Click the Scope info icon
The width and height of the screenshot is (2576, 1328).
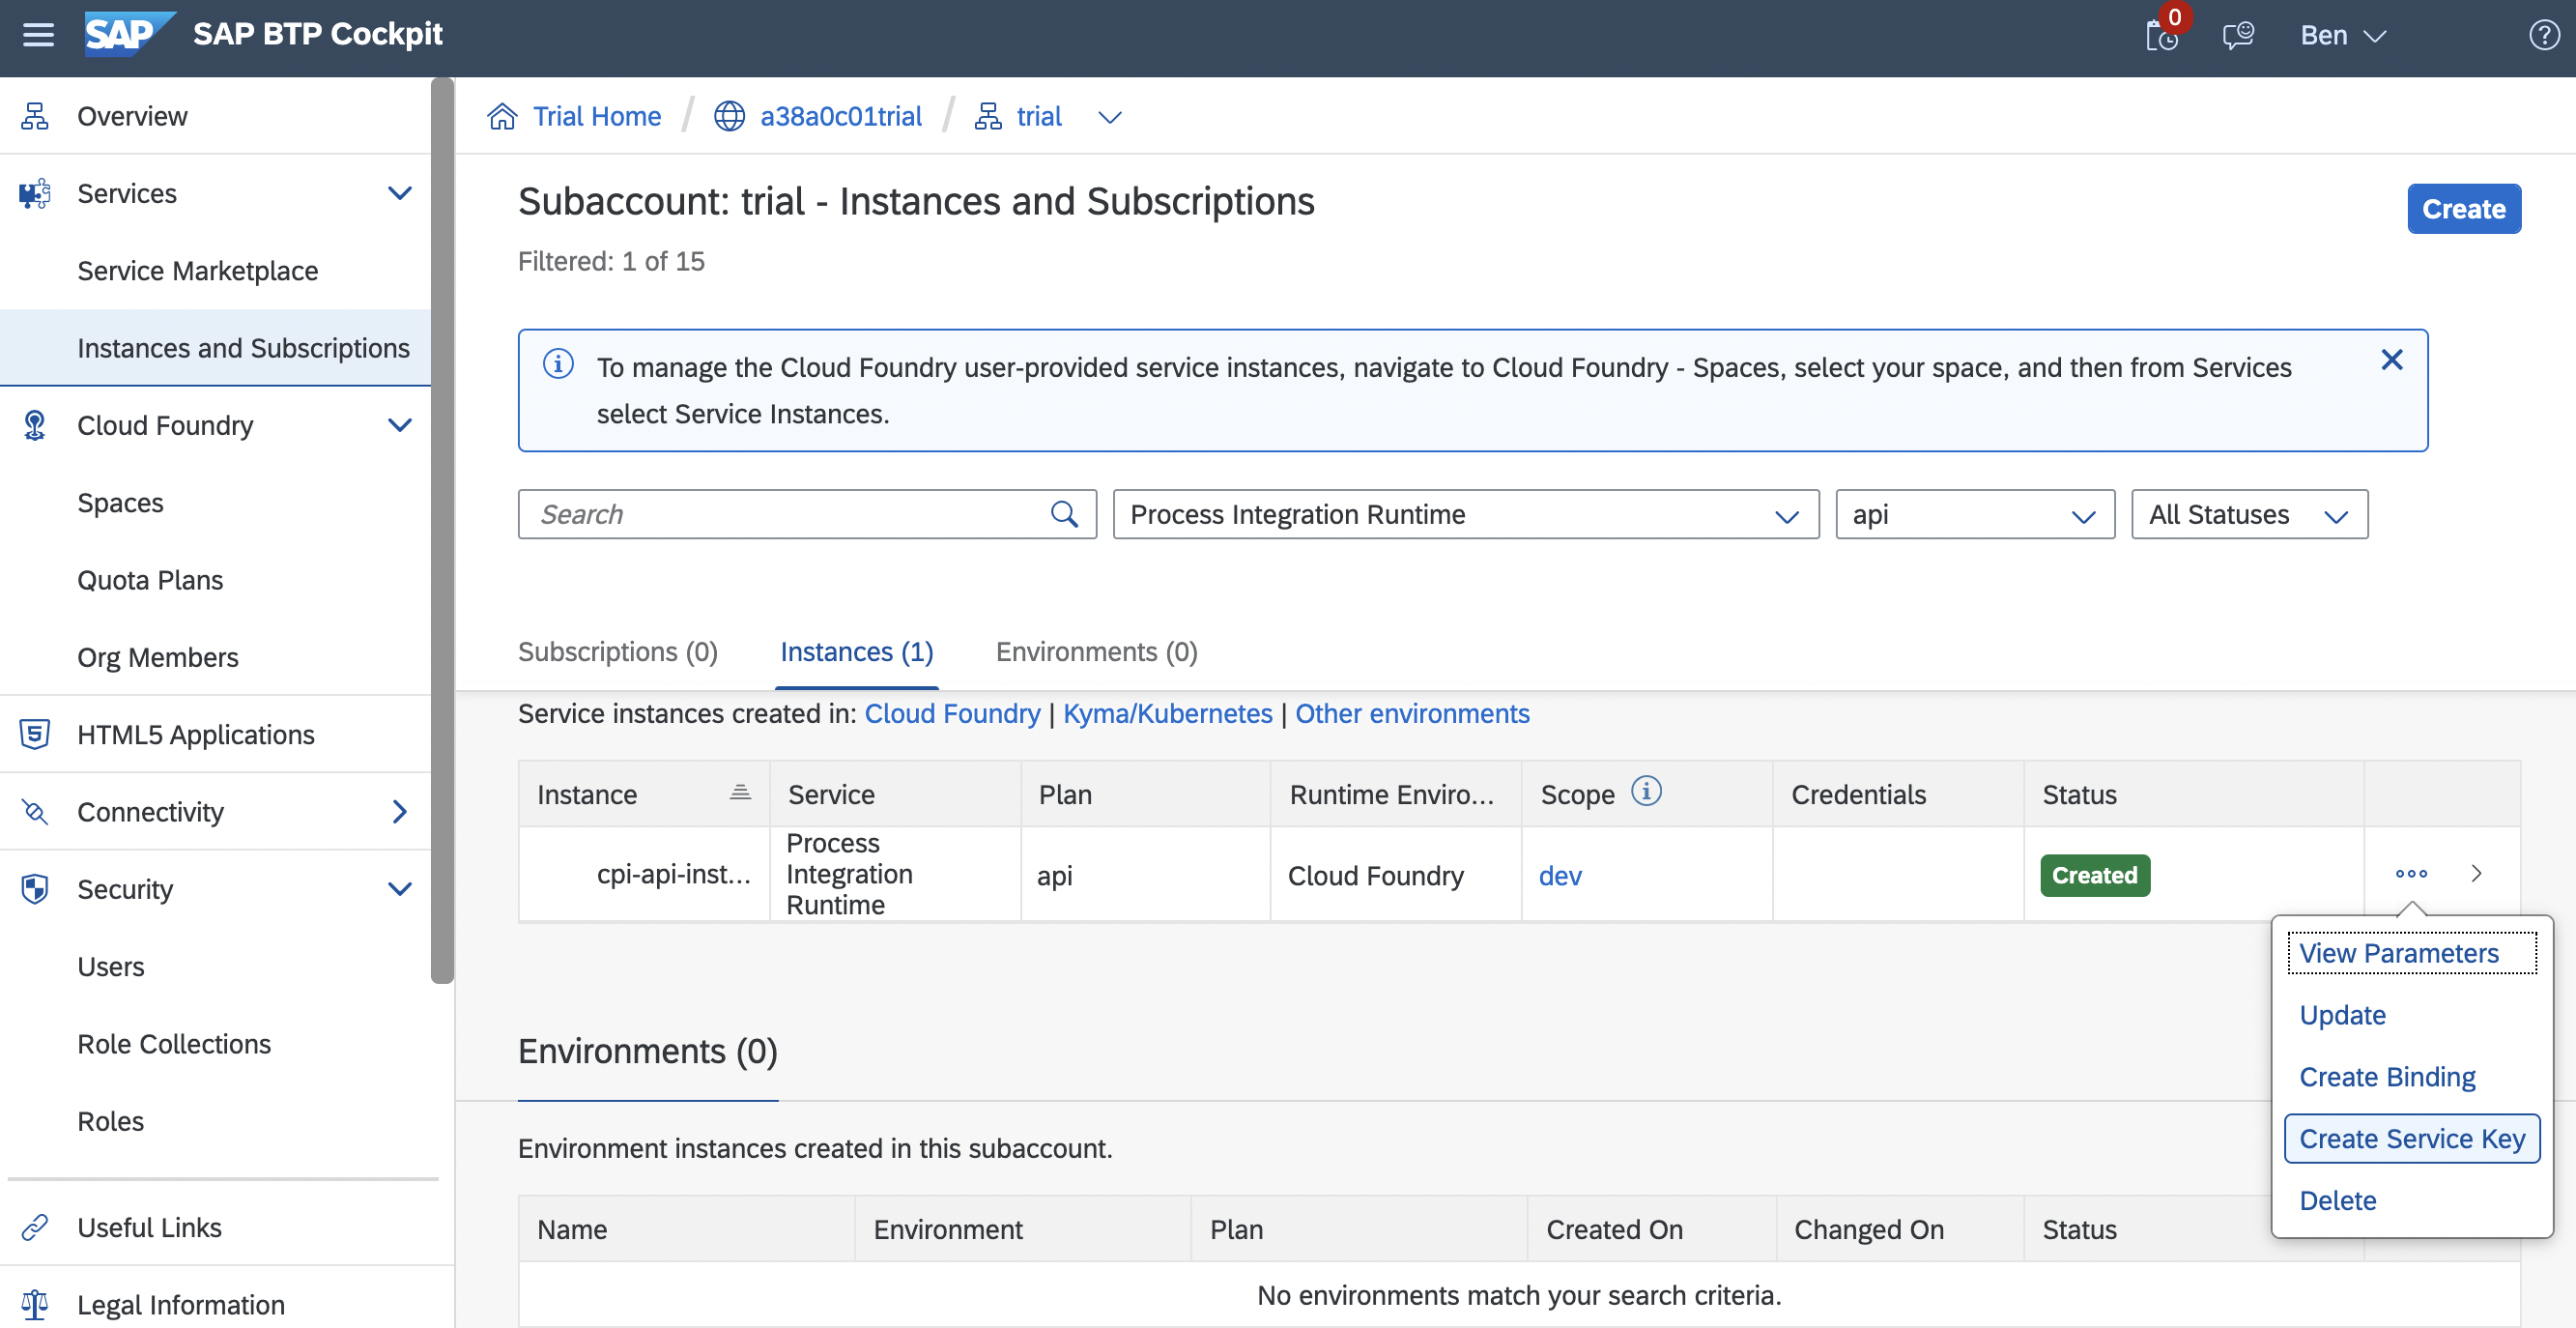[1646, 792]
